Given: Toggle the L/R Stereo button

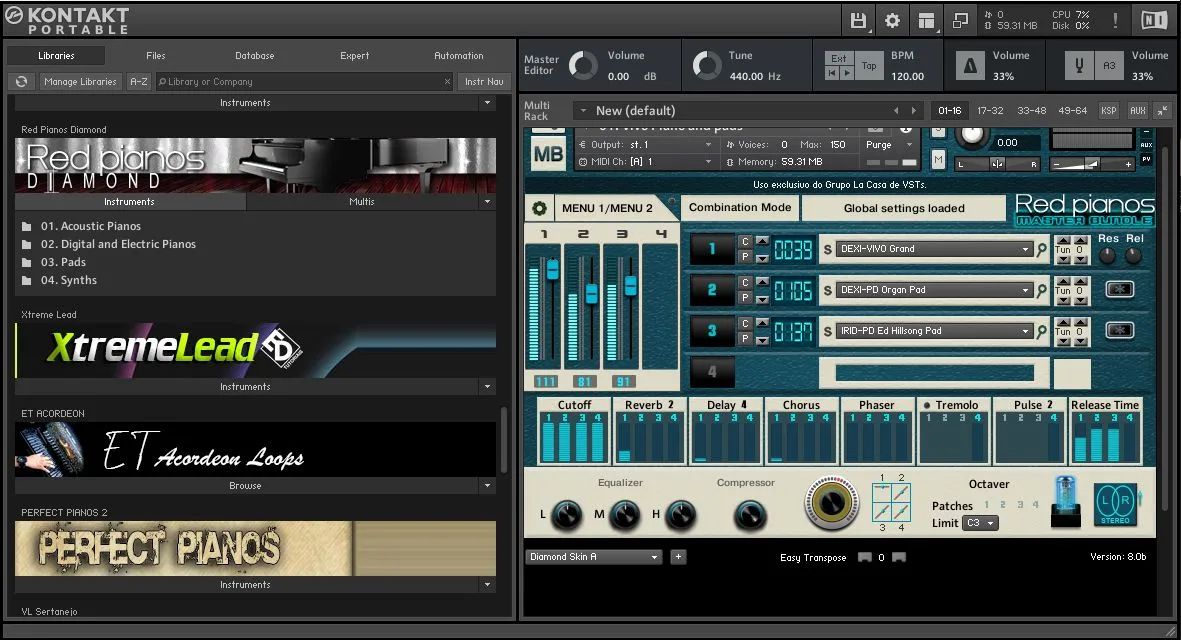Looking at the screenshot, I should 1115,502.
